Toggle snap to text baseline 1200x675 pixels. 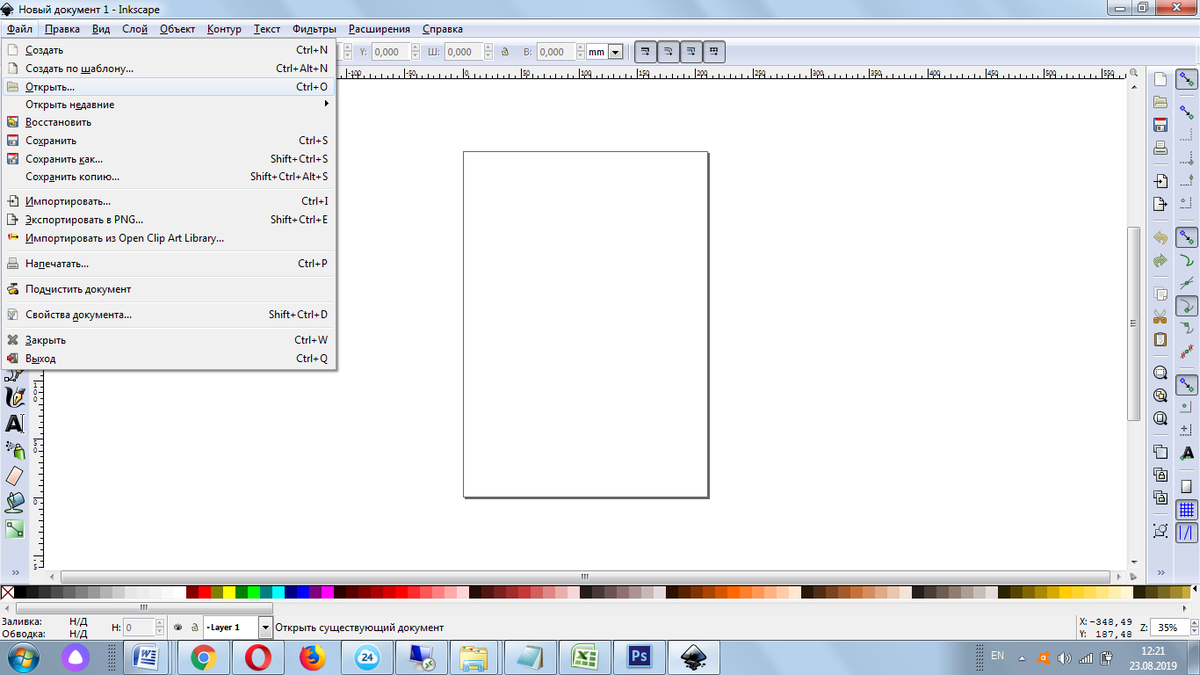[x=1187, y=453]
